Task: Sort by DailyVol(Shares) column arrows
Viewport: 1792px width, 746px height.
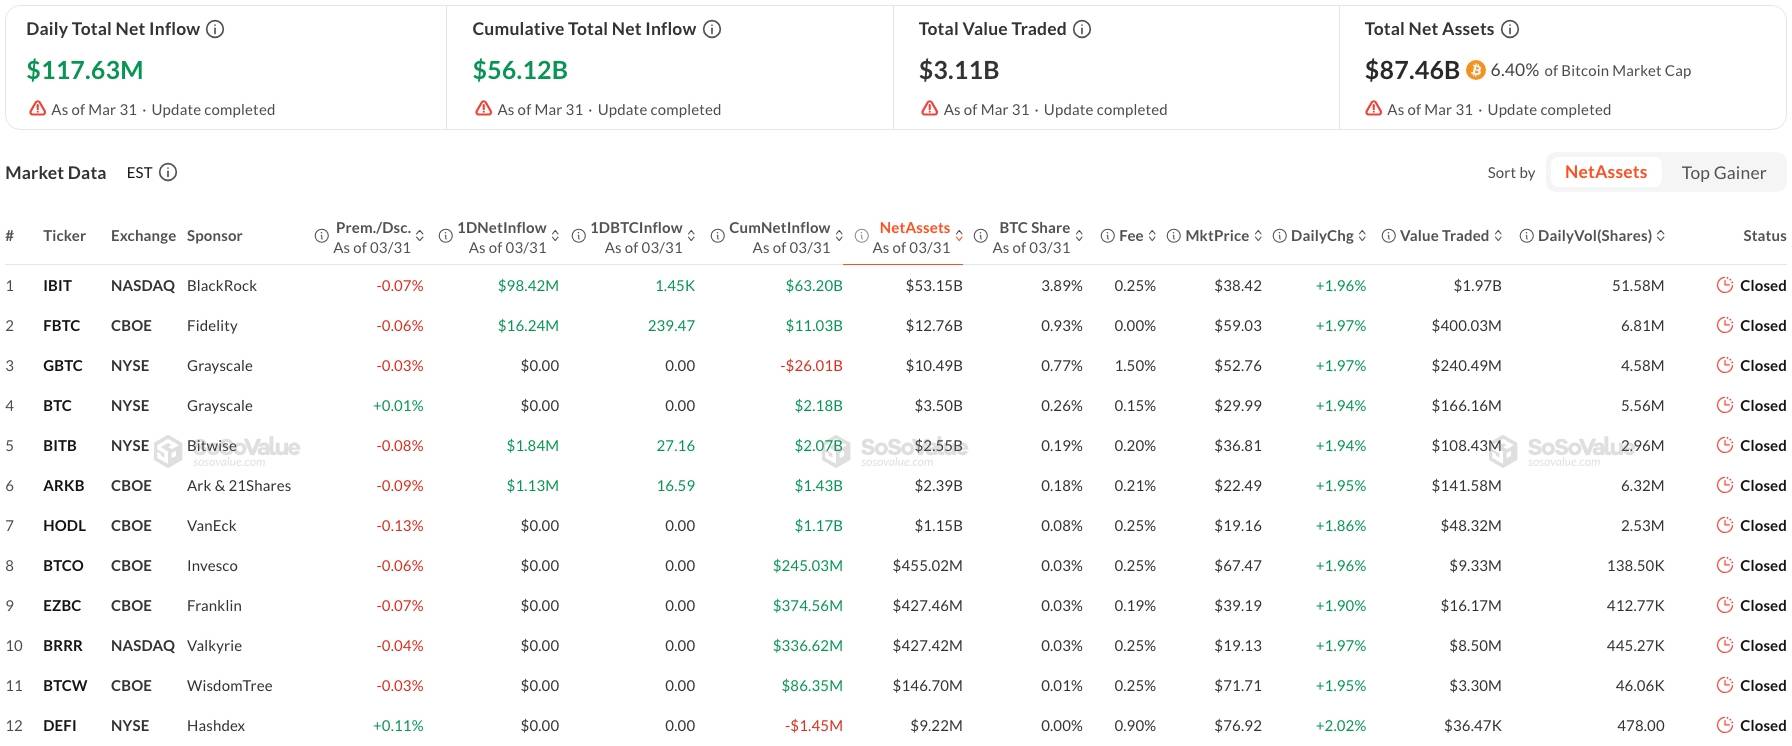Action: pos(1661,236)
